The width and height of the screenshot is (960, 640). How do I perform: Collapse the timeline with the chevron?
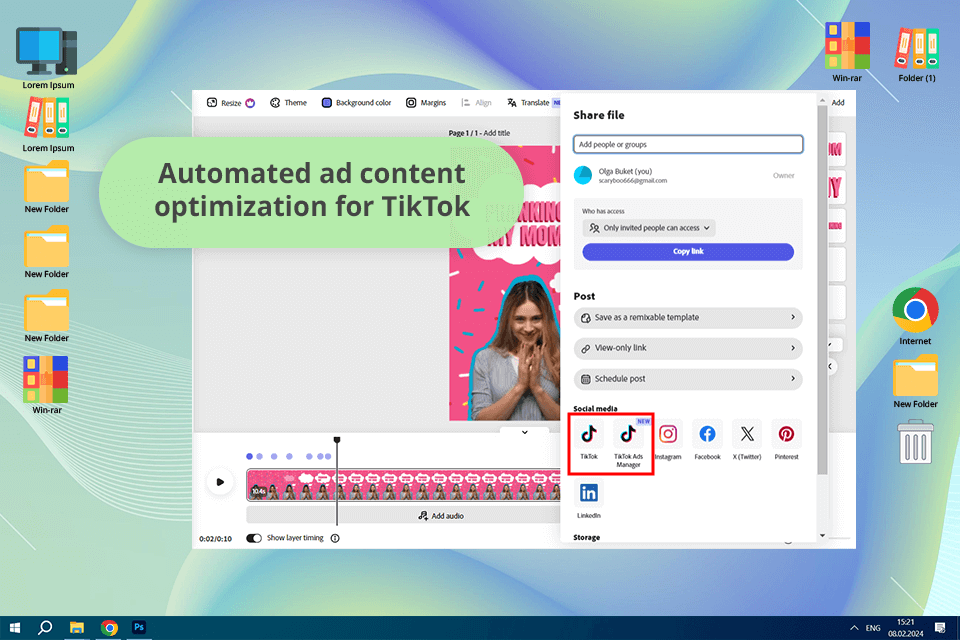(525, 432)
